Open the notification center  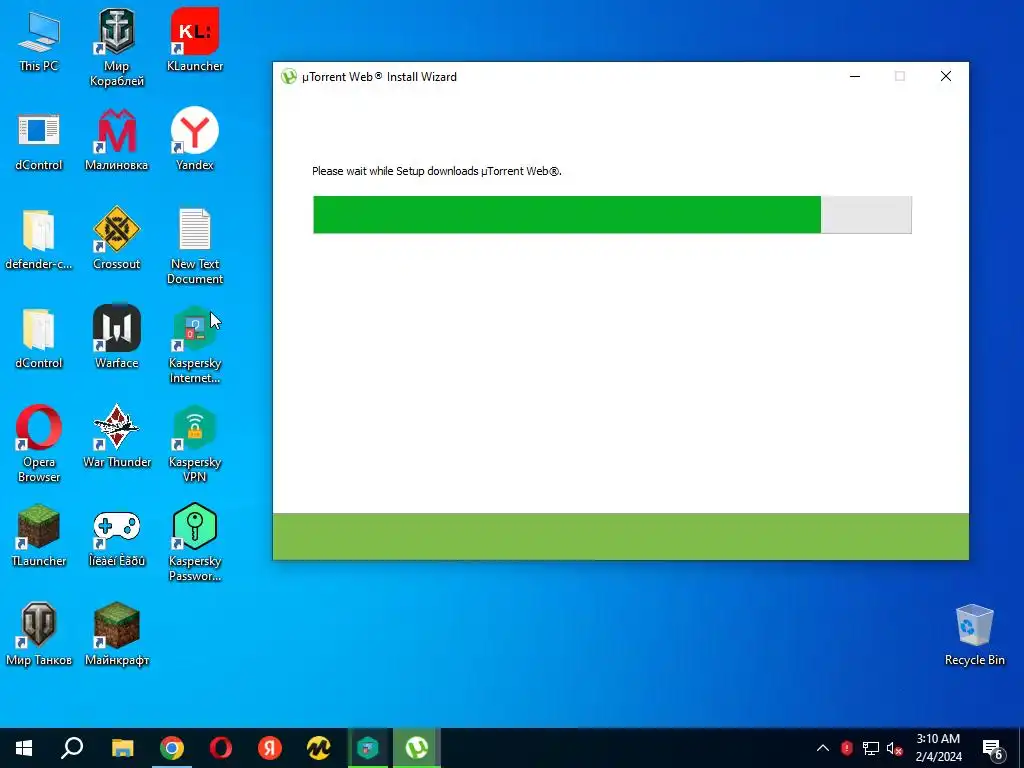(993, 749)
